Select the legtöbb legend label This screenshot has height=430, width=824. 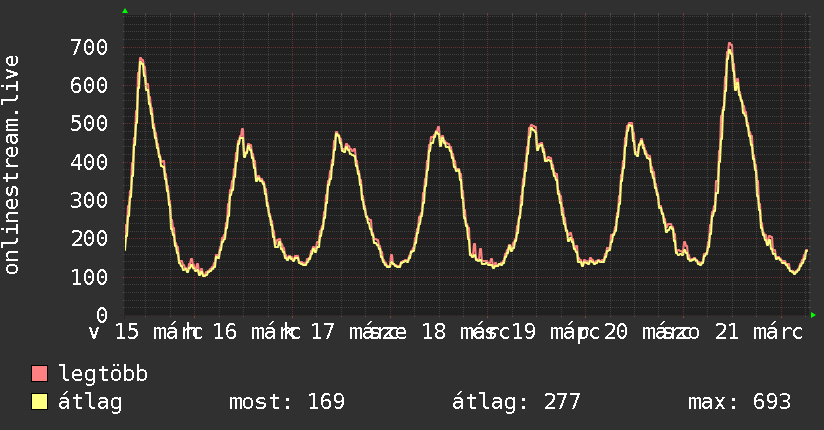tap(103, 373)
